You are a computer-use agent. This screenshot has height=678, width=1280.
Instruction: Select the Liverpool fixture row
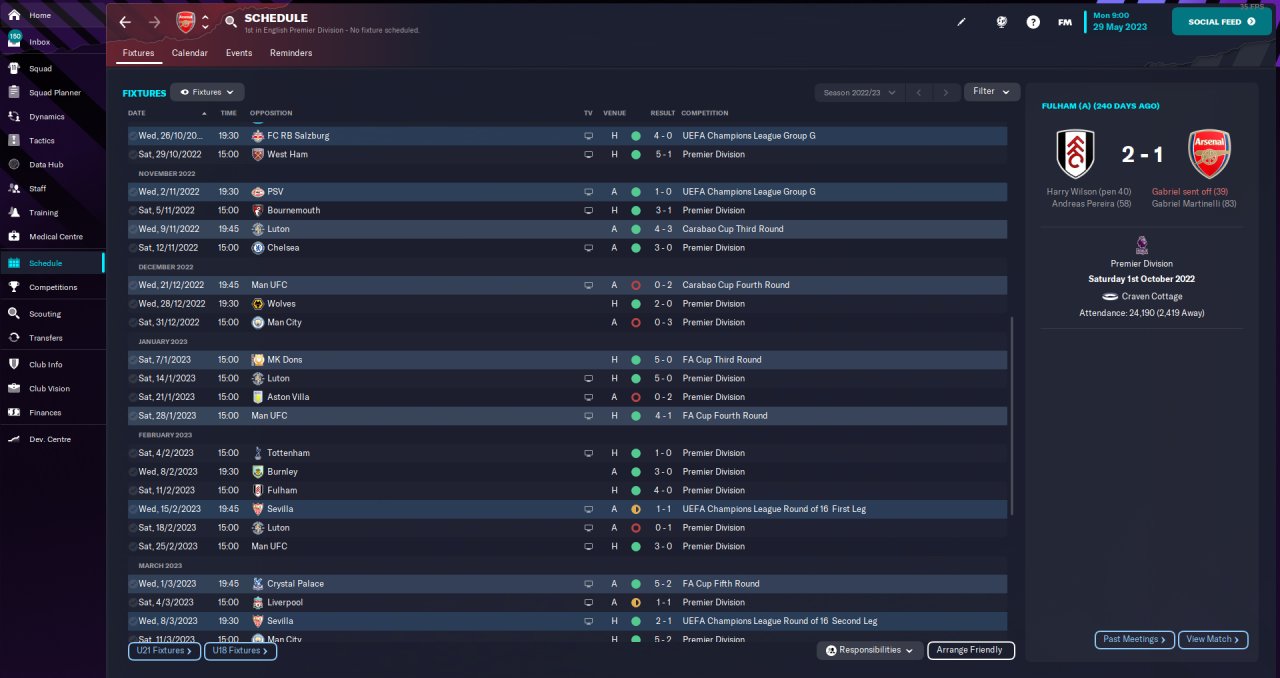pos(567,603)
